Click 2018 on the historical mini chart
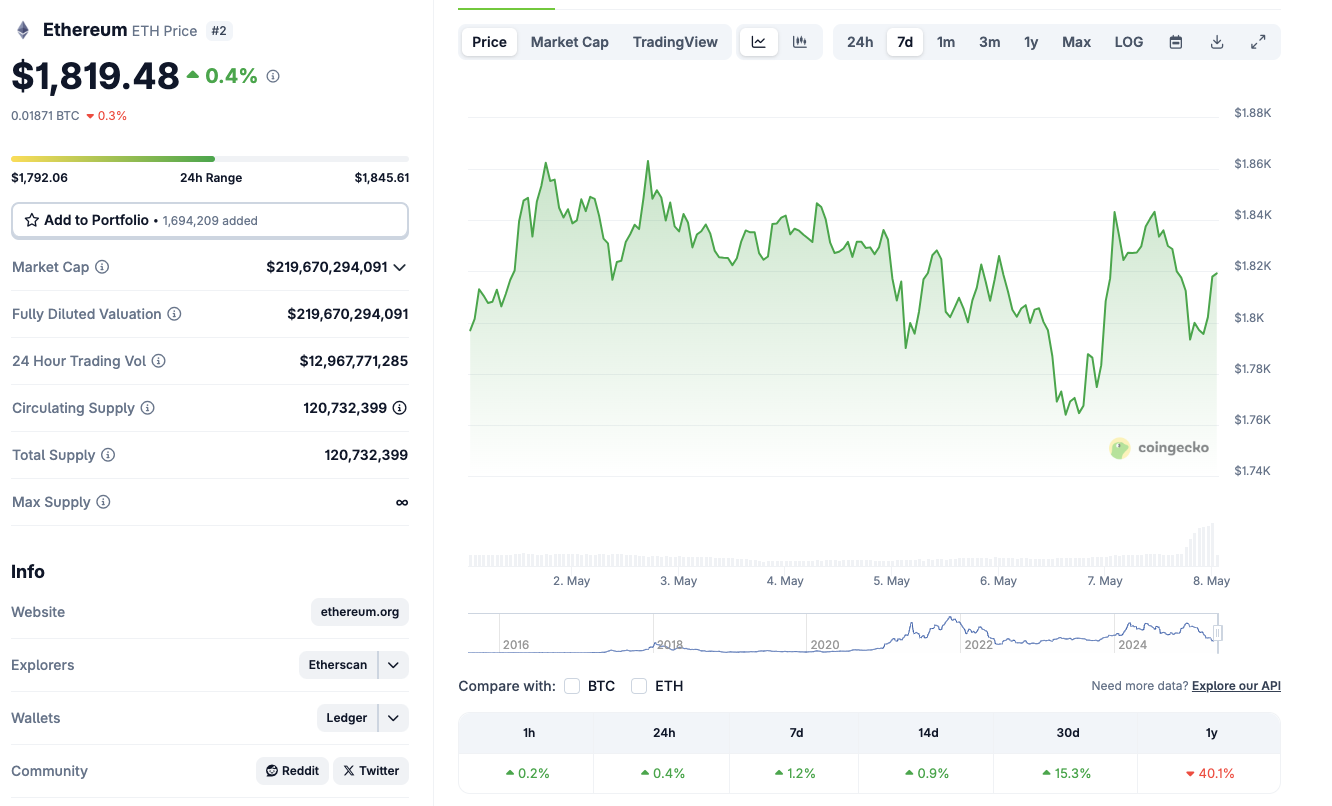This screenshot has height=806, width=1332. coord(669,645)
